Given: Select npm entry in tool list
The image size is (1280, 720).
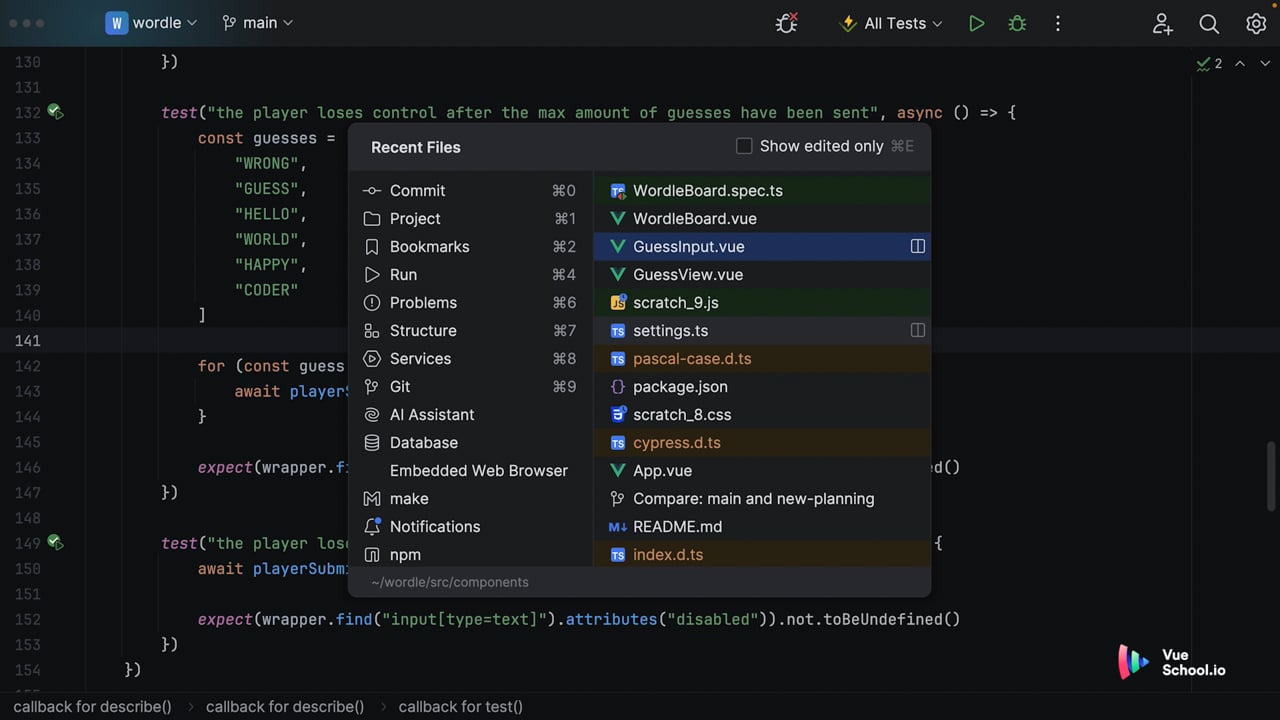Looking at the screenshot, I should point(470,554).
